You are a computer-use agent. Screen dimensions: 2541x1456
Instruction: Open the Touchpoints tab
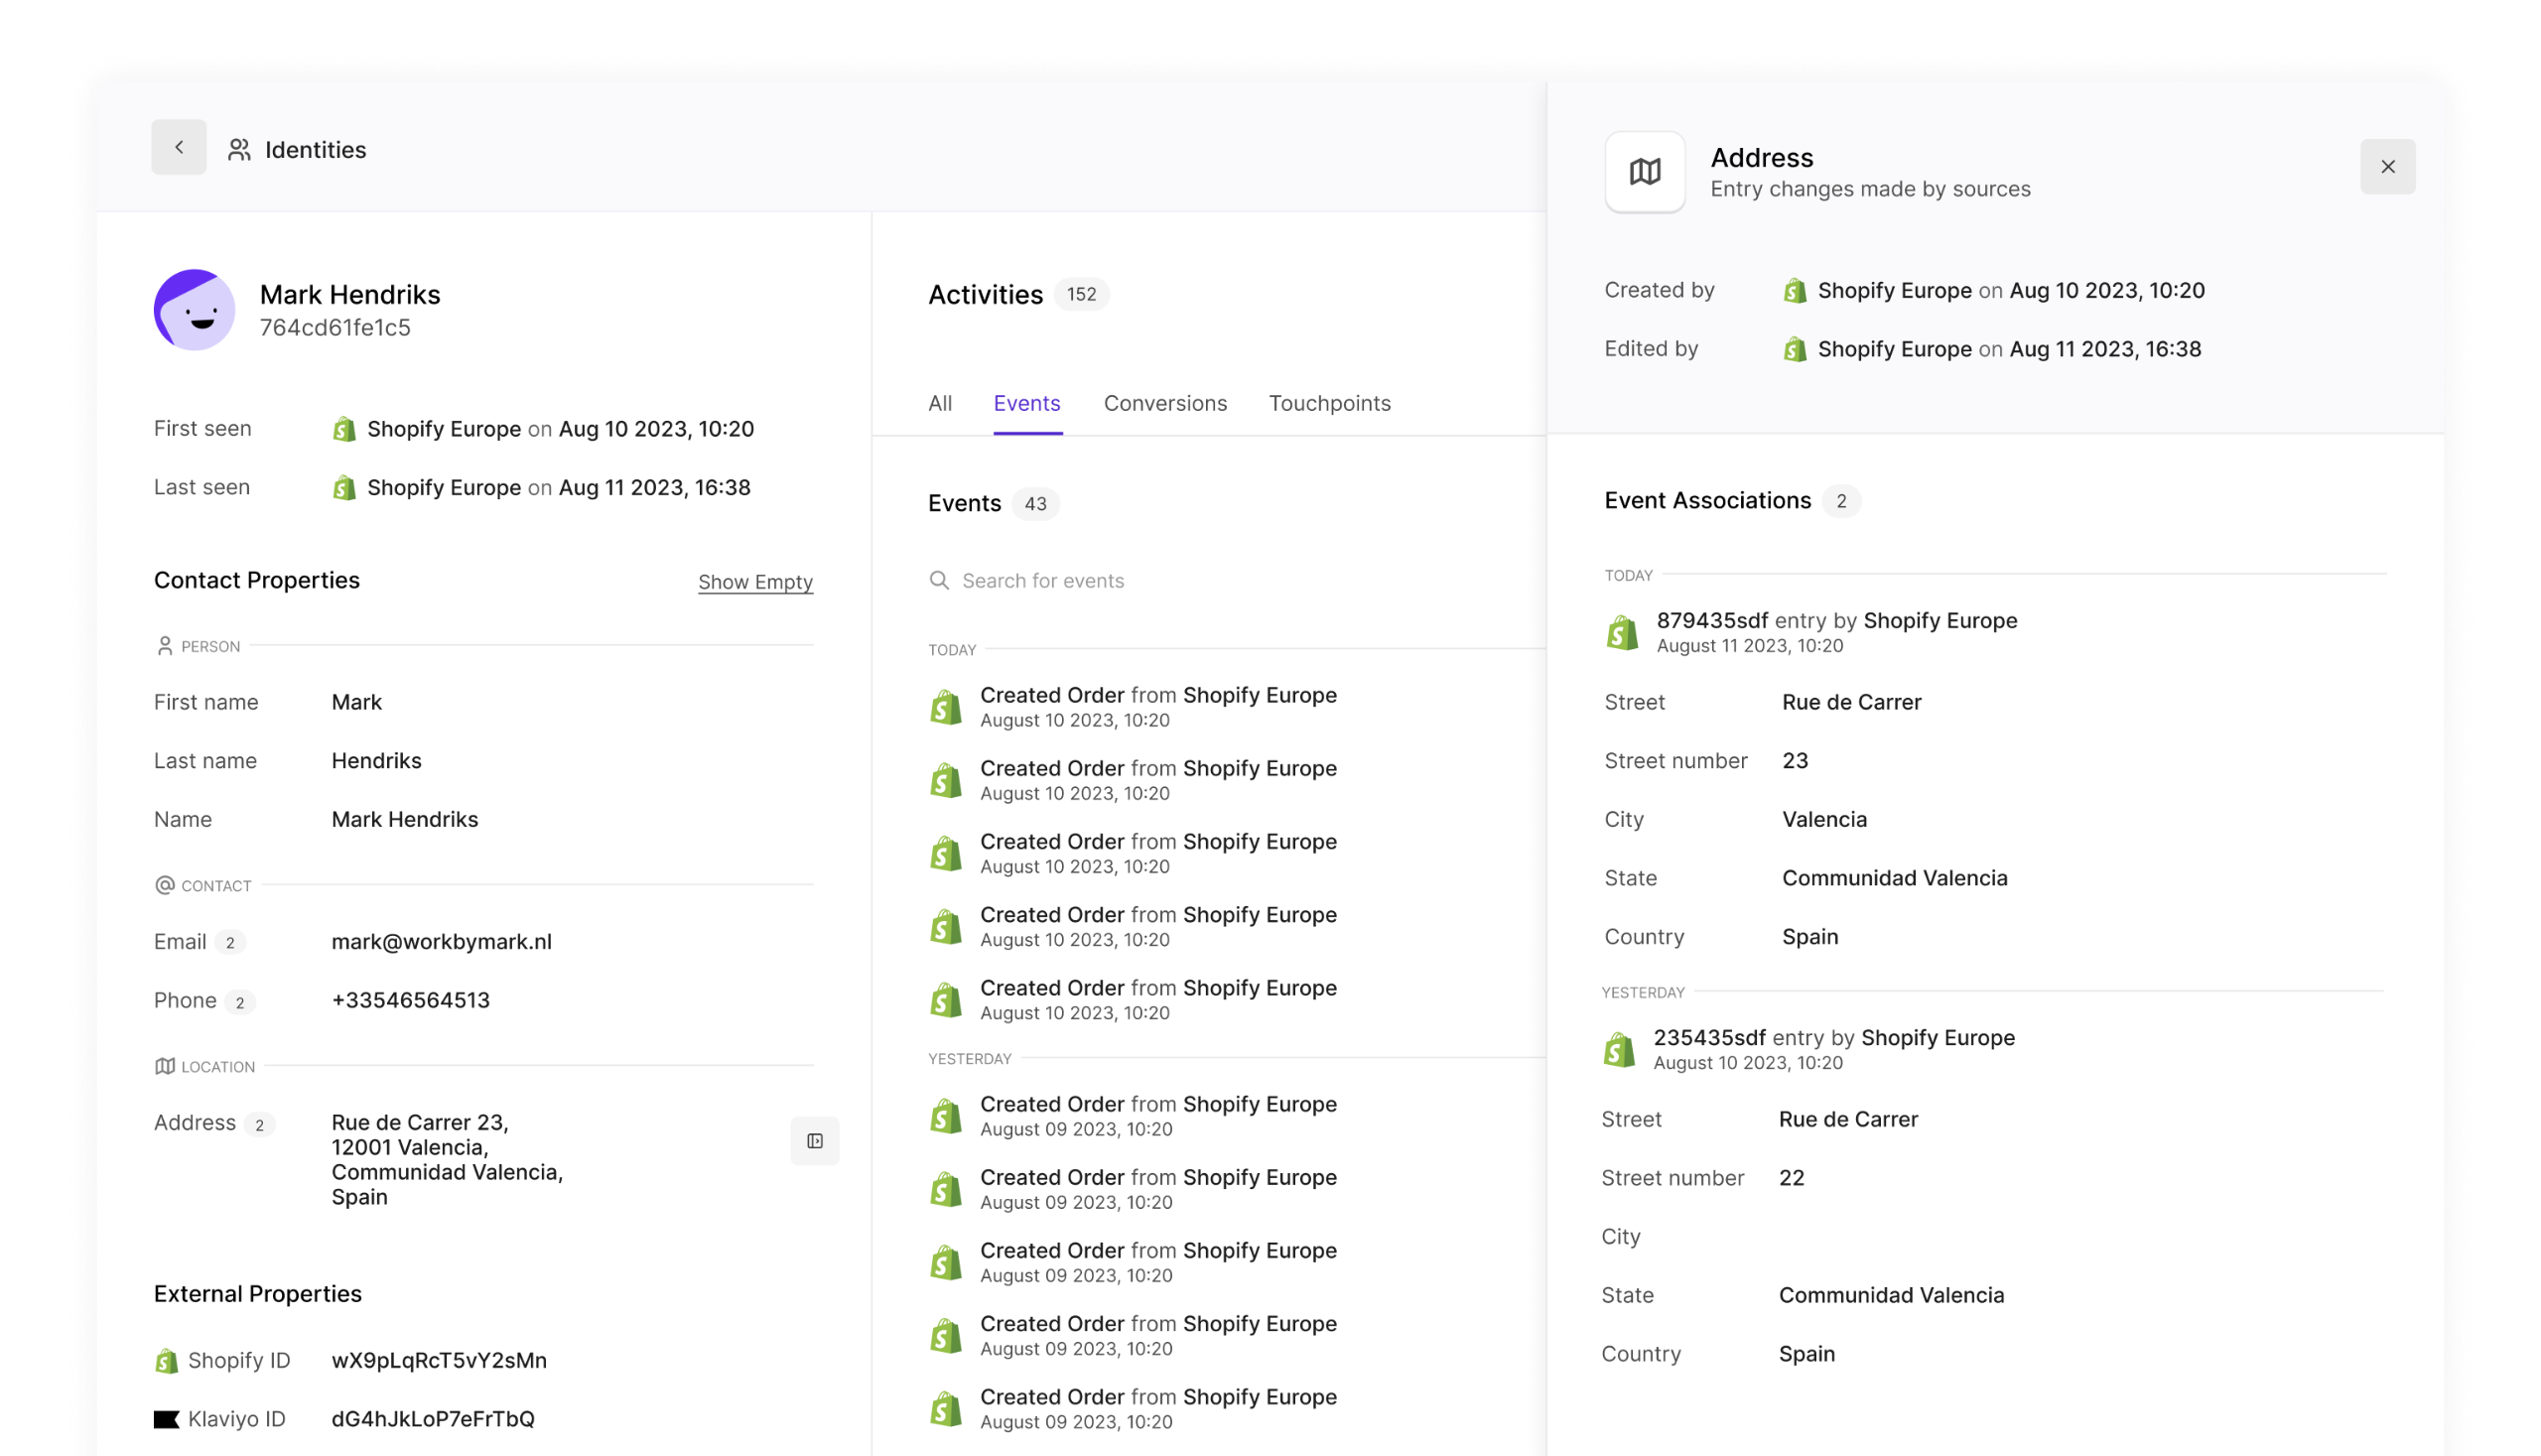click(x=1329, y=403)
